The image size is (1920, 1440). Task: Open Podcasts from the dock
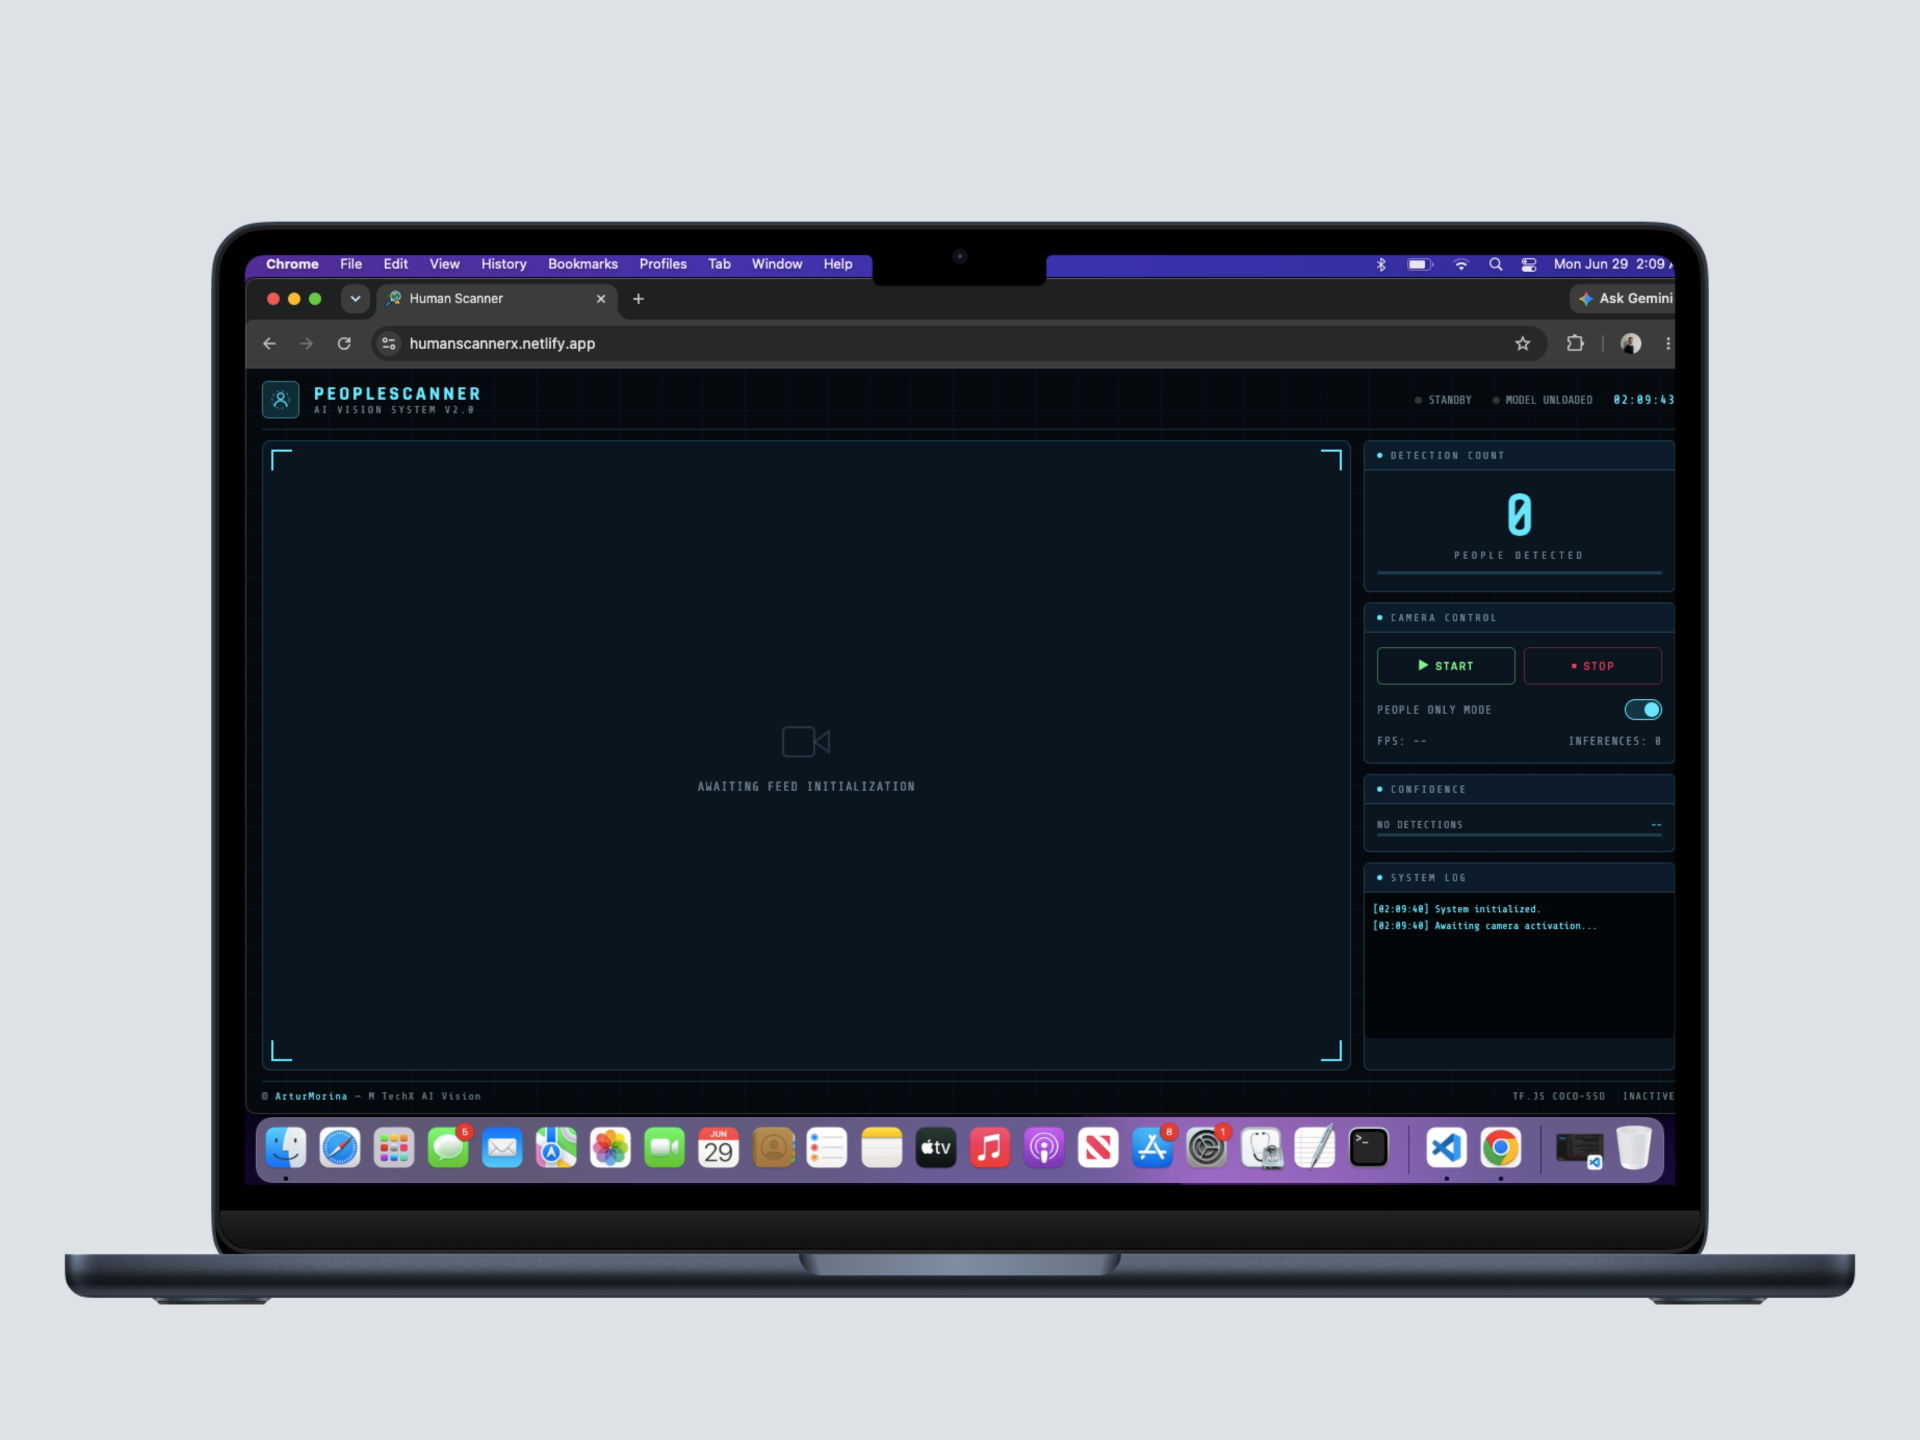(1044, 1148)
